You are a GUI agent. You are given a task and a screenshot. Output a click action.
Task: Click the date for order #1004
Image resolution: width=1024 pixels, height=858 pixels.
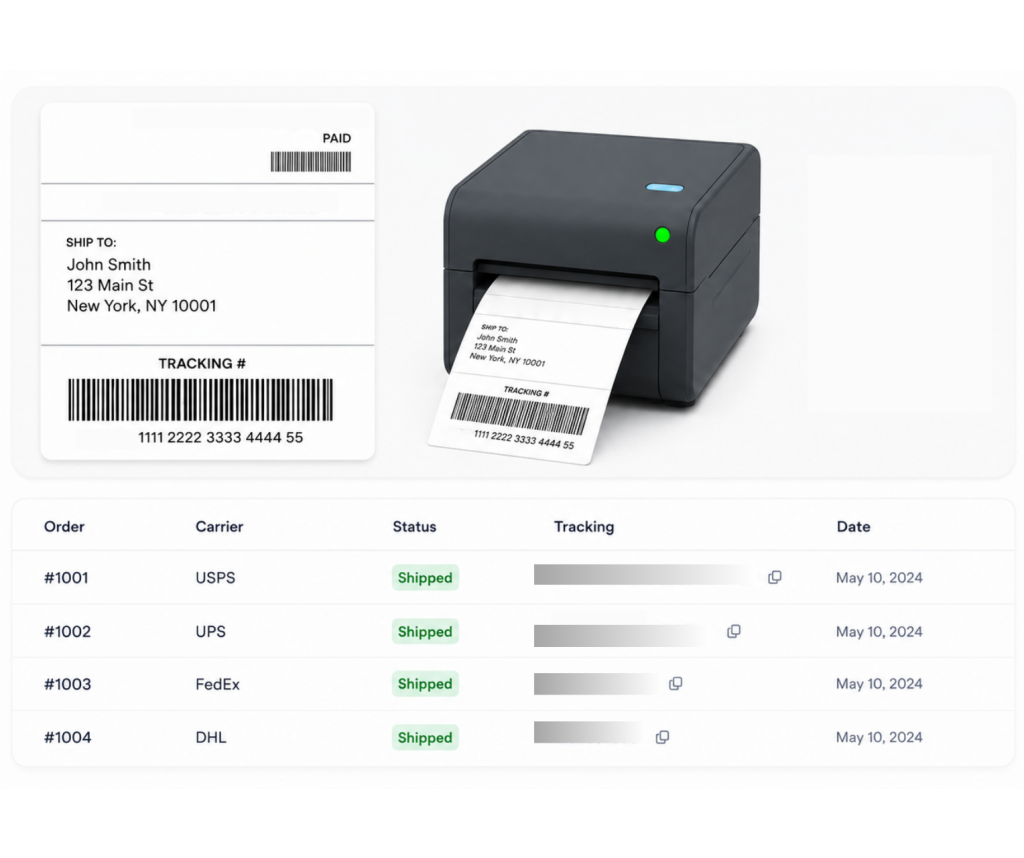point(879,737)
